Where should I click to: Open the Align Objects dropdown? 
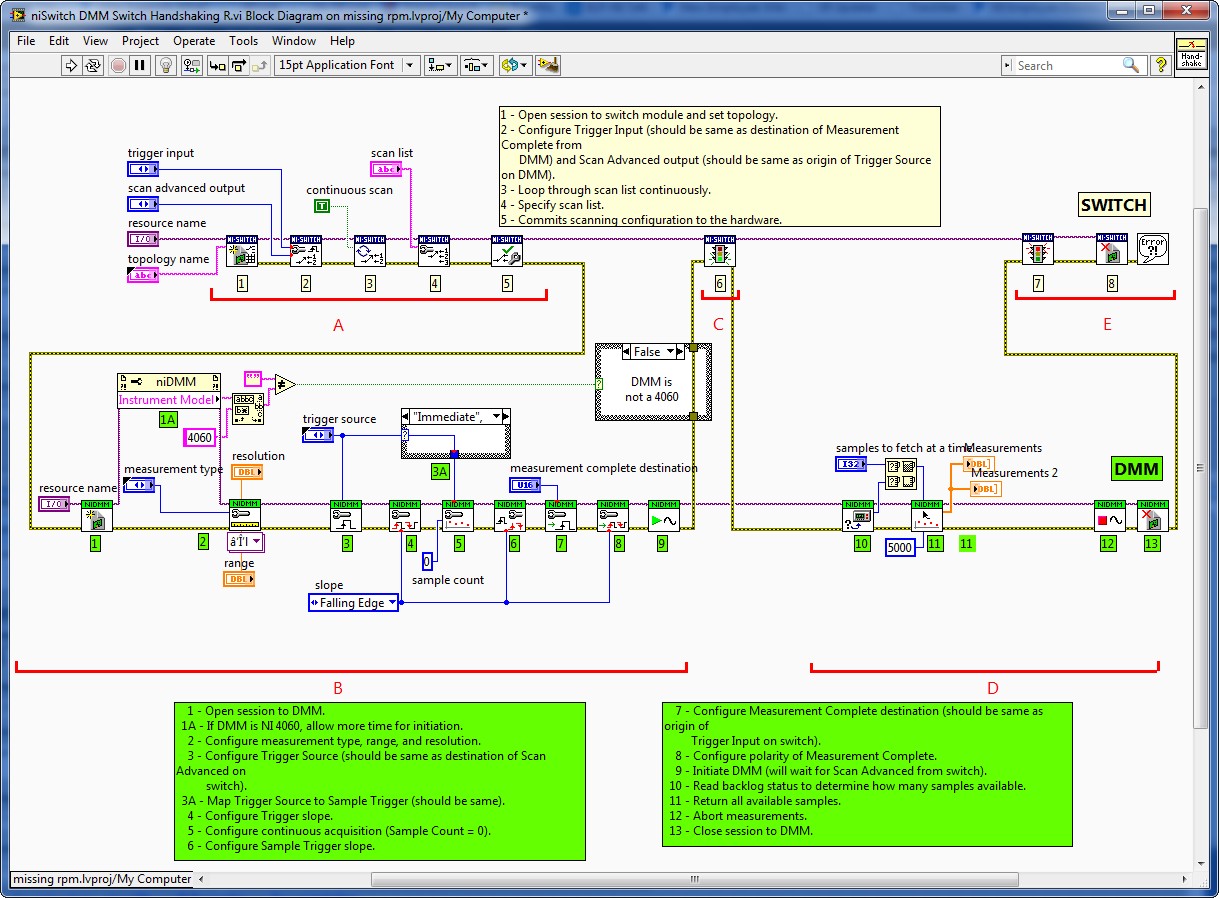(x=440, y=65)
